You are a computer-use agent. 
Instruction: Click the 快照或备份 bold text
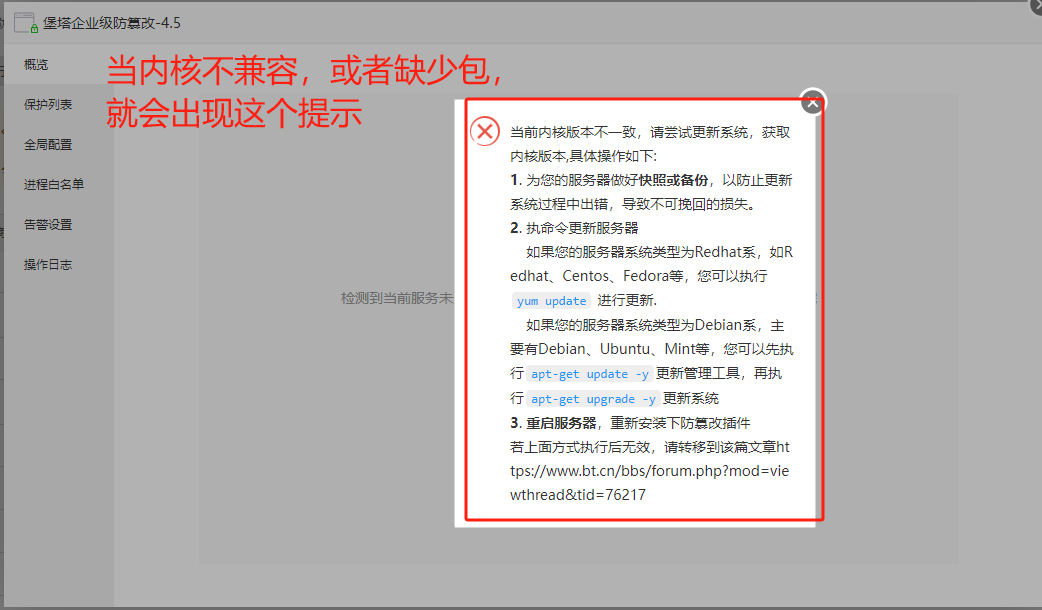[x=673, y=180]
